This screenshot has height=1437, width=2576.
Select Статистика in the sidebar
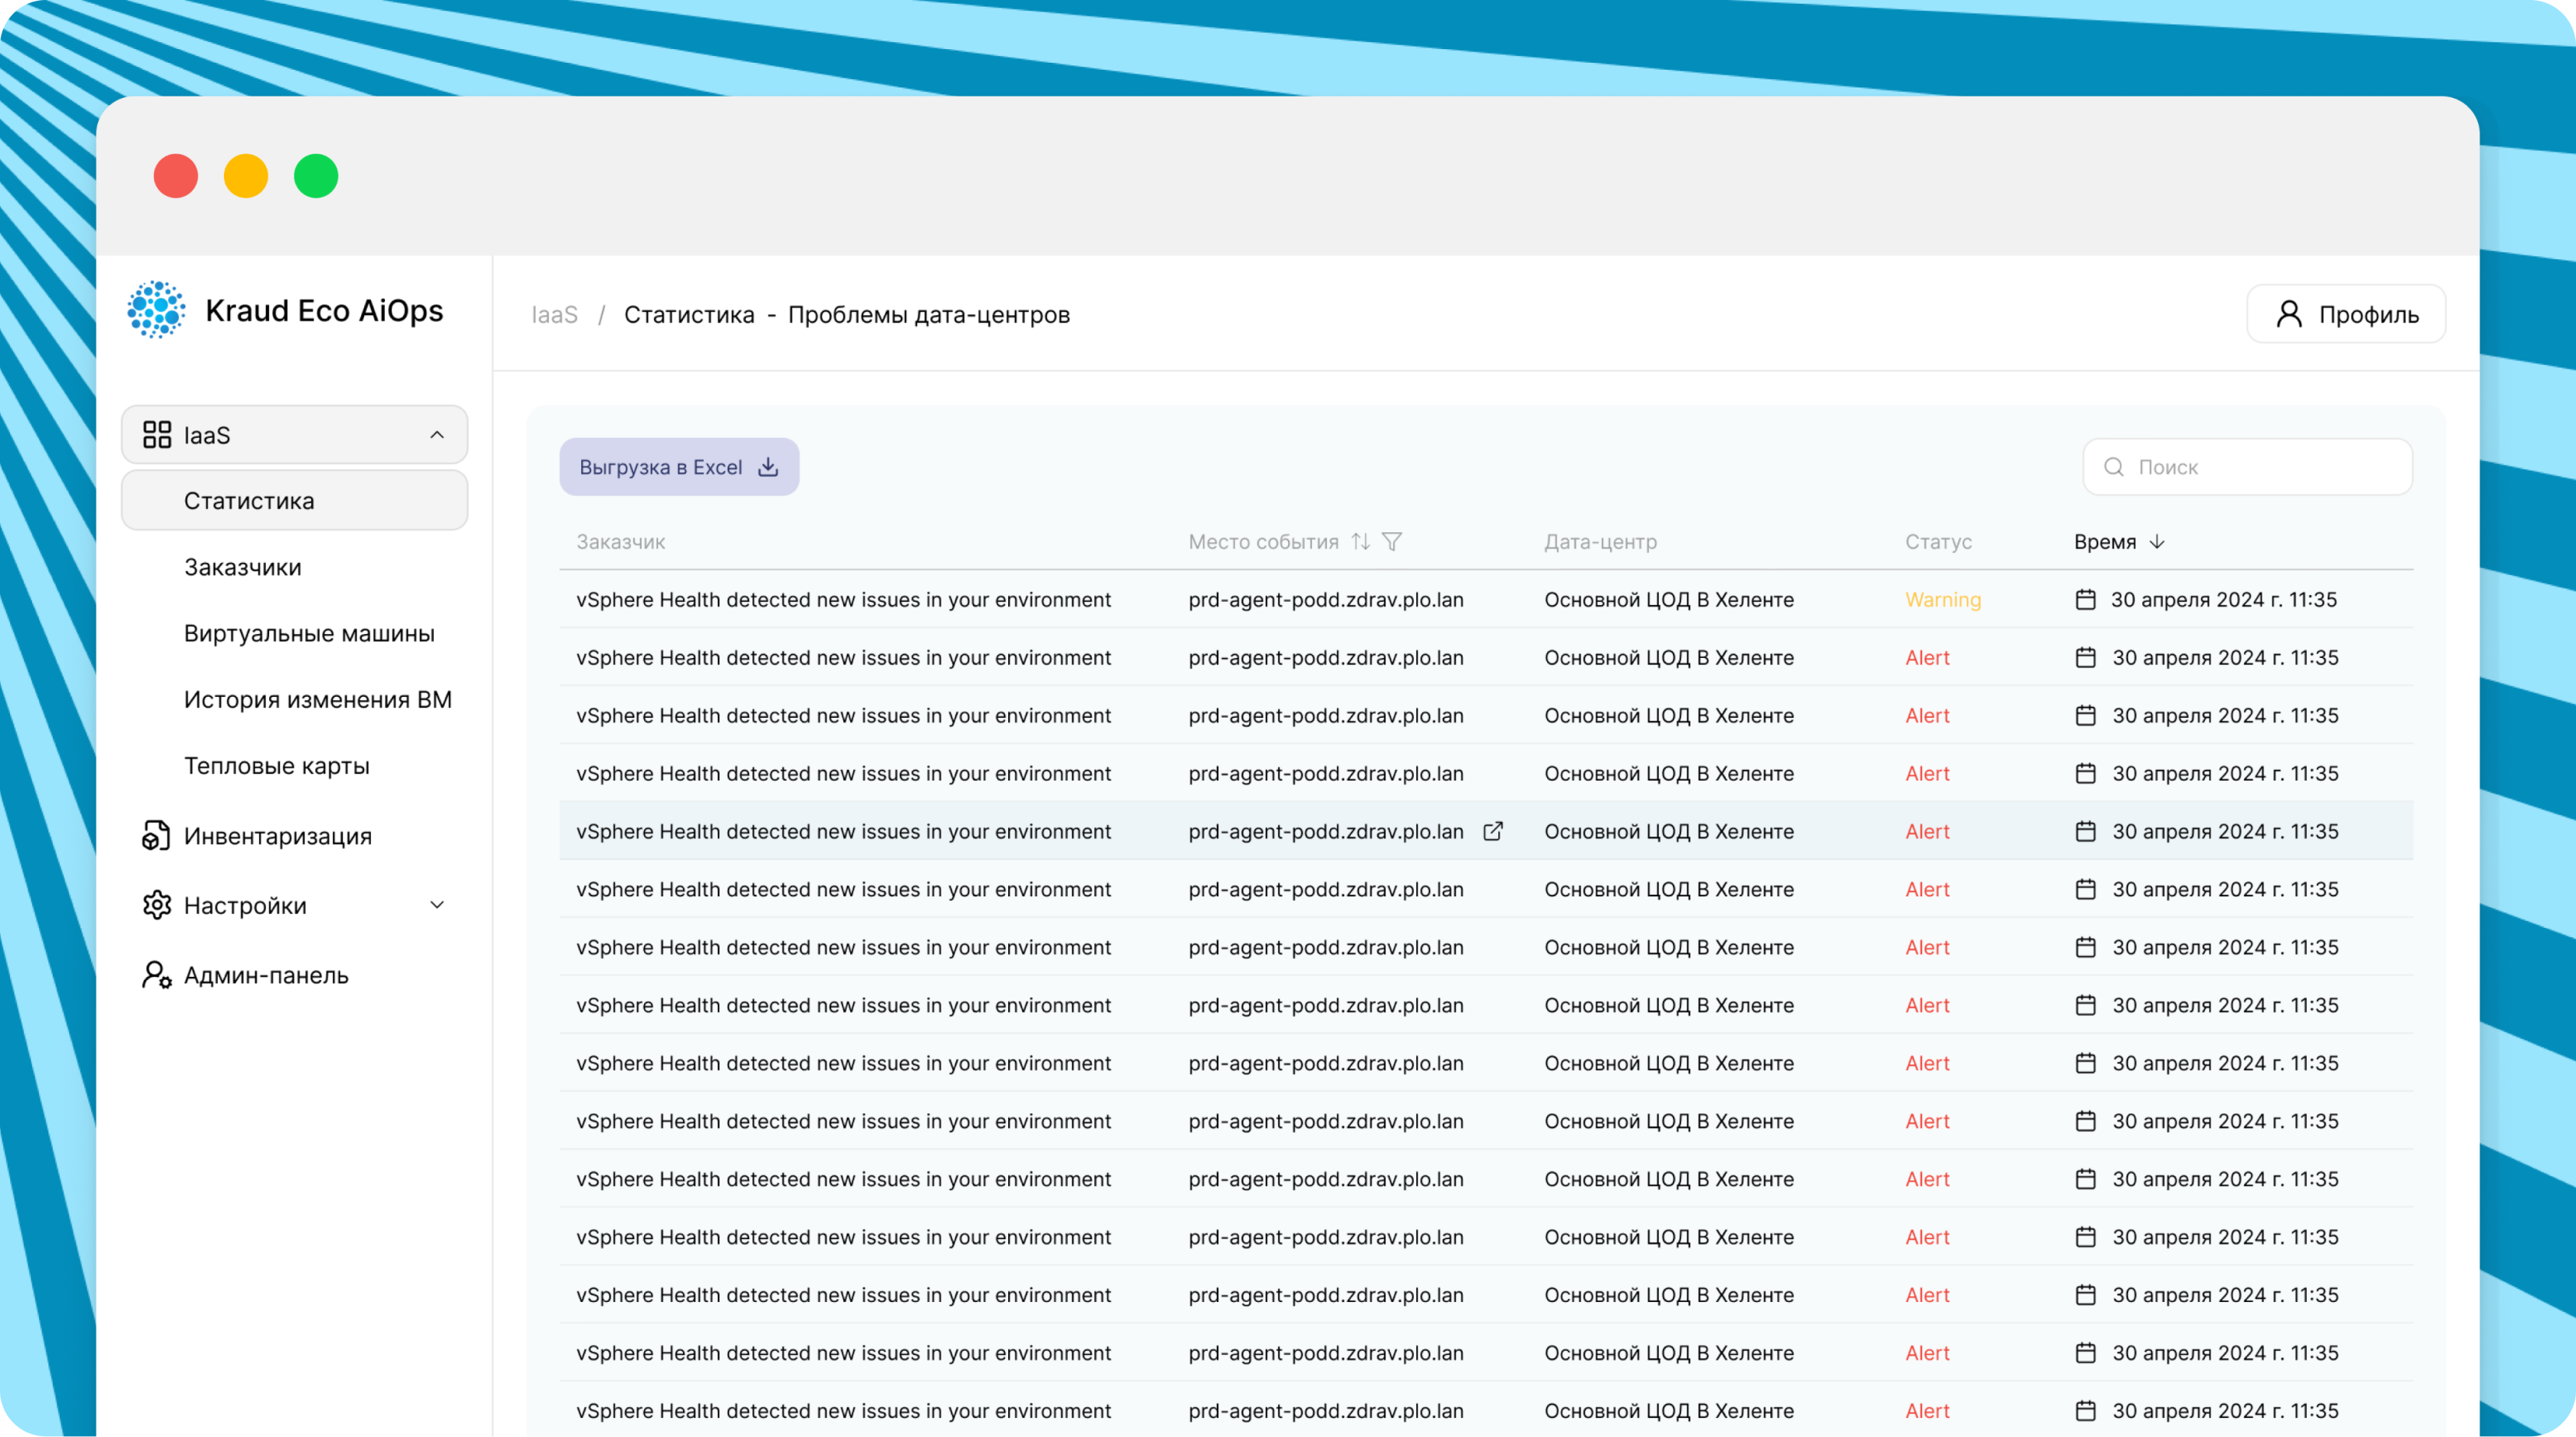click(249, 501)
